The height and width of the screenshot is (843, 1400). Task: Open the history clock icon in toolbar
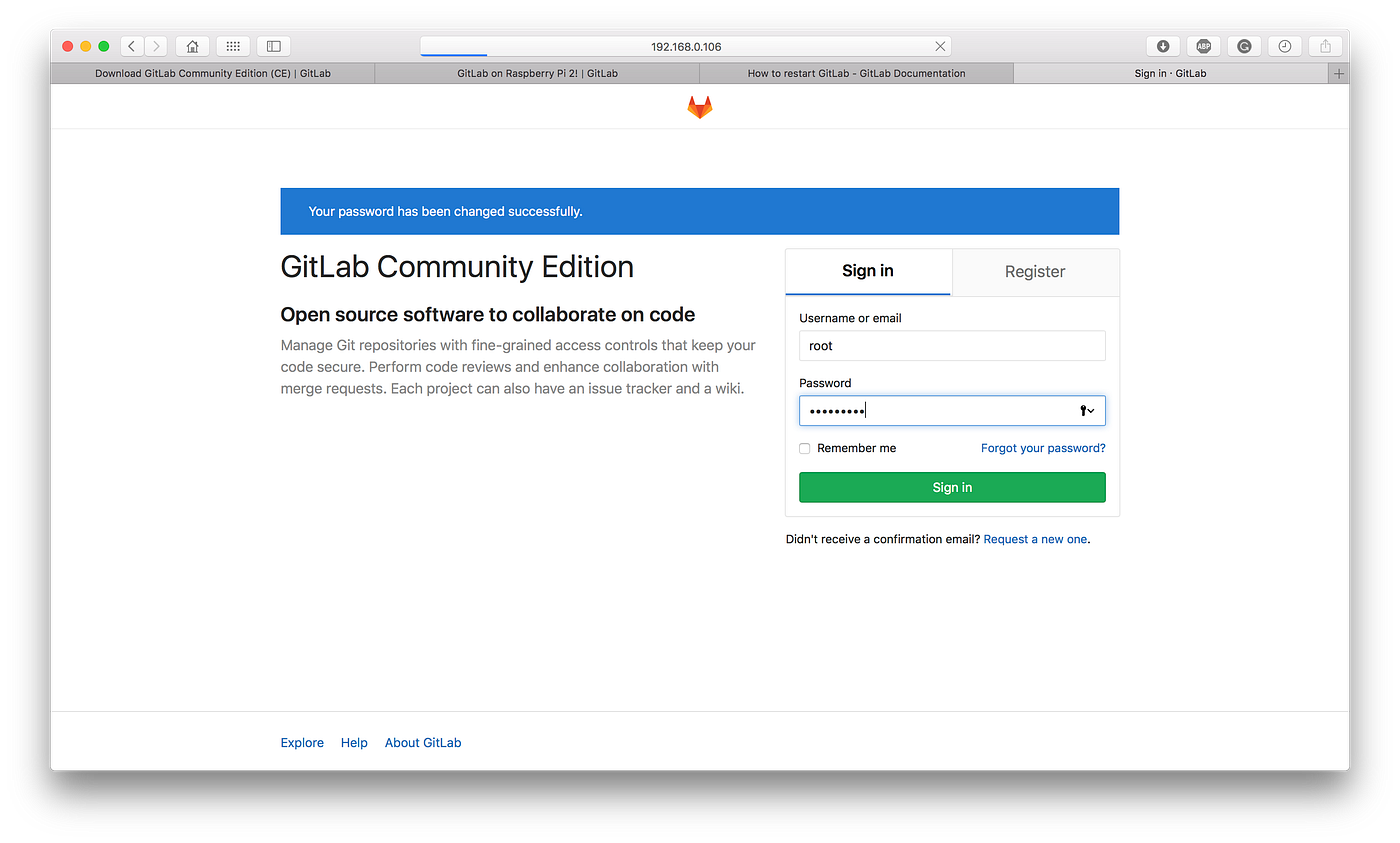tap(1284, 46)
